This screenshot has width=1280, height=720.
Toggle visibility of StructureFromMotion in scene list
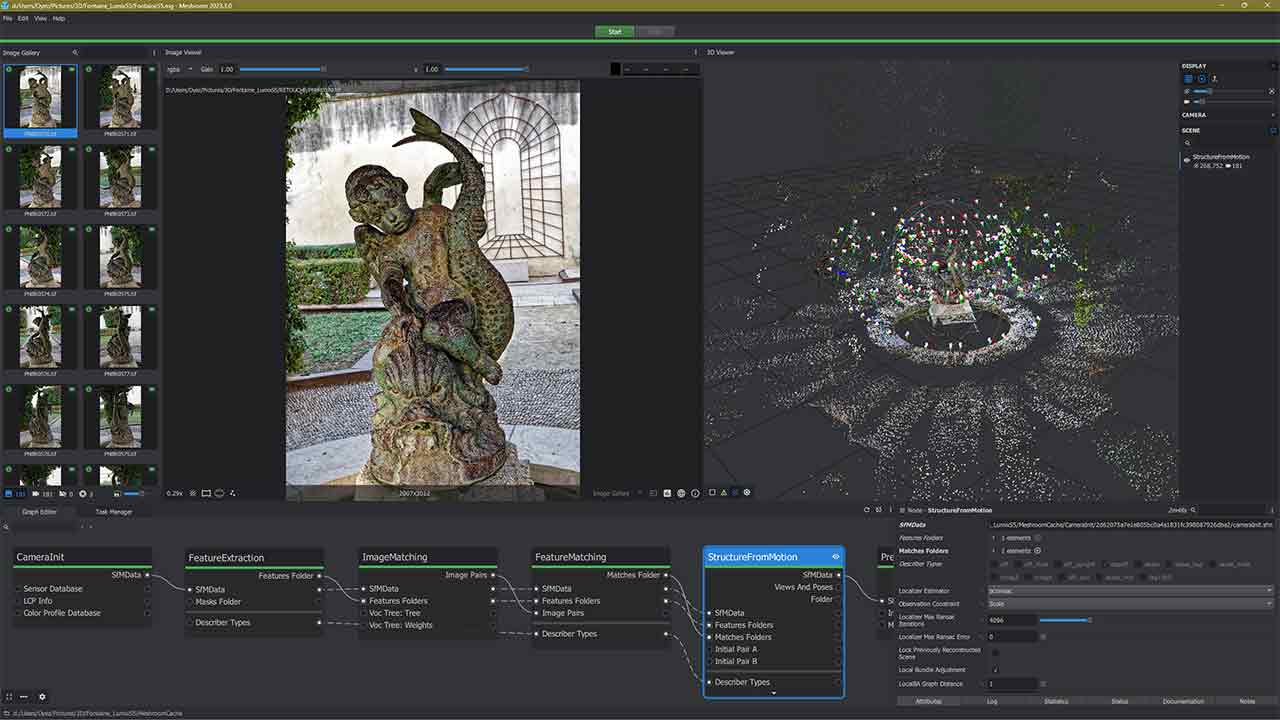[x=1187, y=160]
